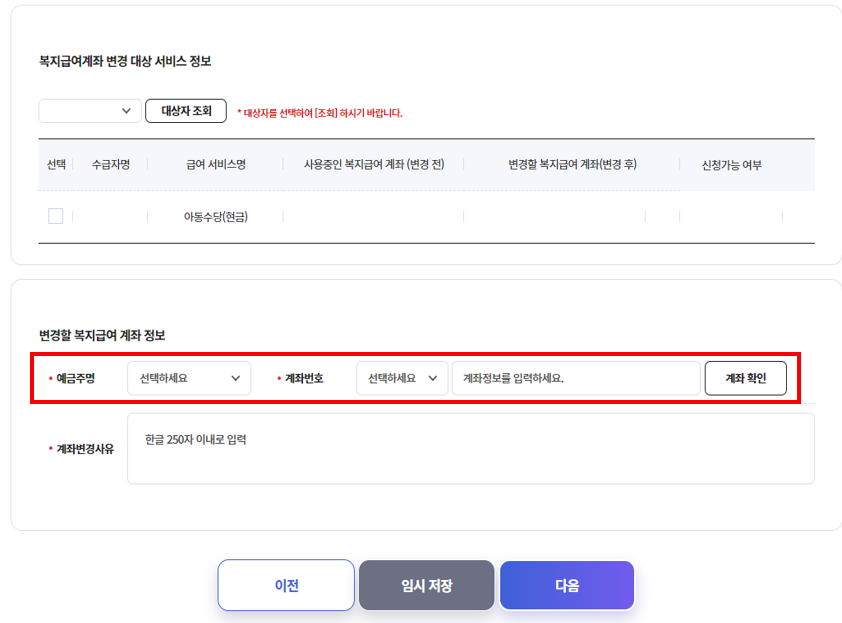Click the 이전 button
The width and height of the screenshot is (842, 623).
(x=286, y=585)
